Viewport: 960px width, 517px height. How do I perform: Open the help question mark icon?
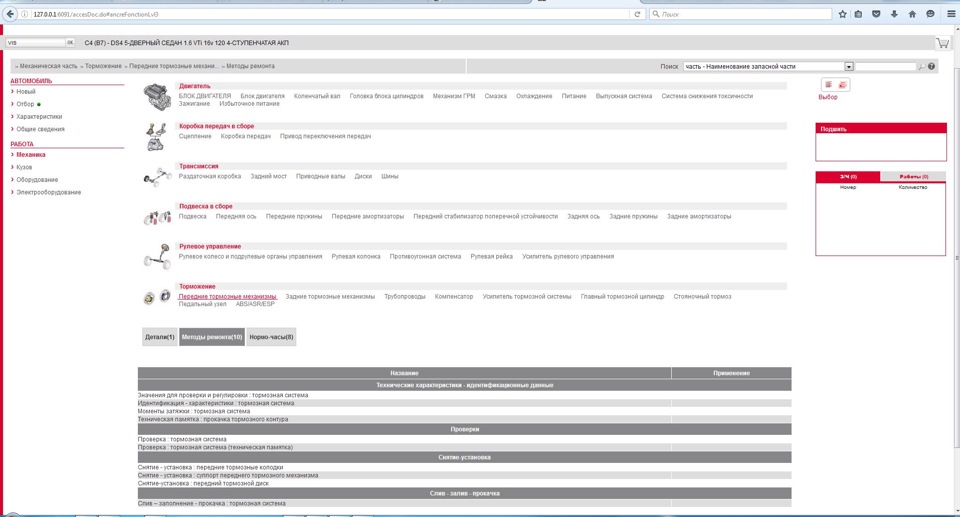(x=931, y=66)
